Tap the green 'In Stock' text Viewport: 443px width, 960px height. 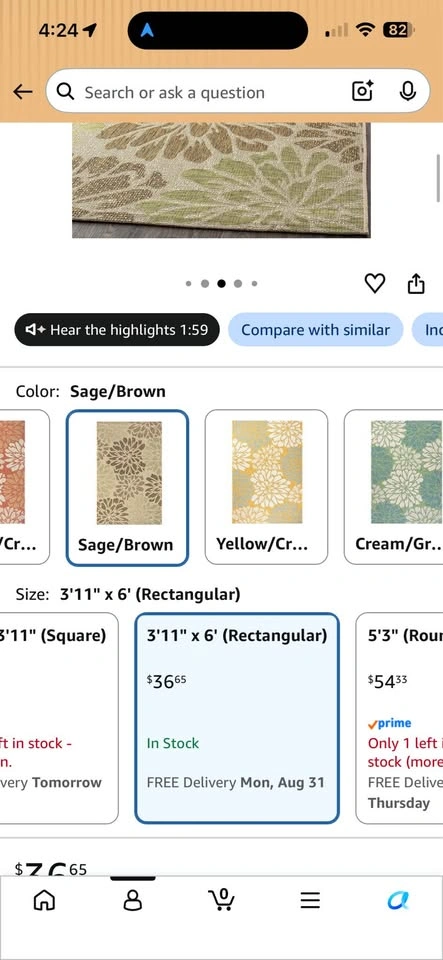(173, 743)
